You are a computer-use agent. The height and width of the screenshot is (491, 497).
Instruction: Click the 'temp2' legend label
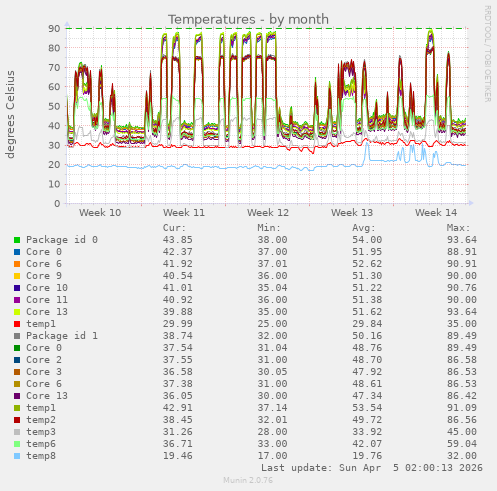[41, 420]
